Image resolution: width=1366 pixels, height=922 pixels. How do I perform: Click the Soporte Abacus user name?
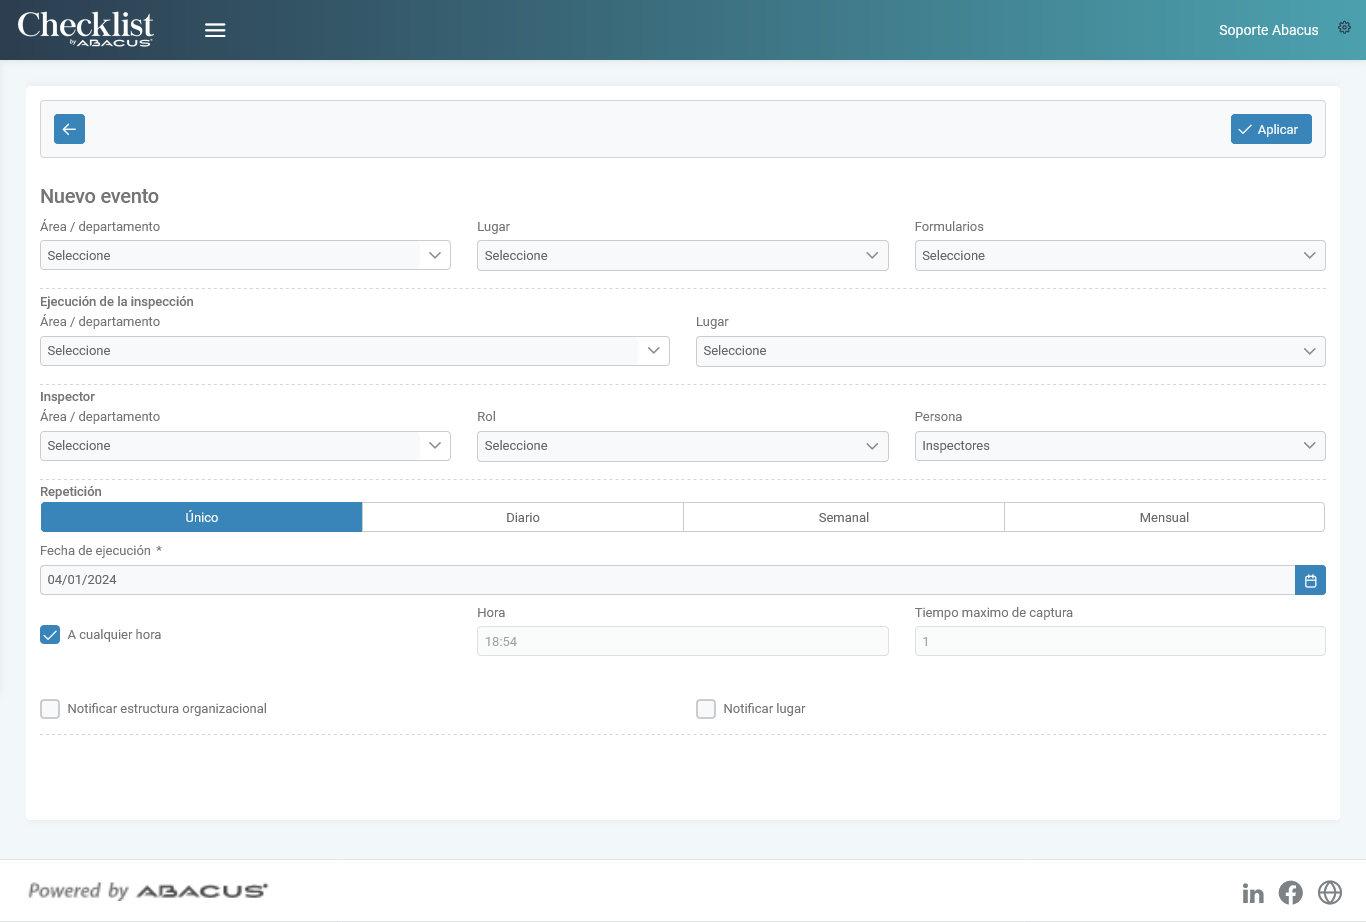click(x=1268, y=30)
